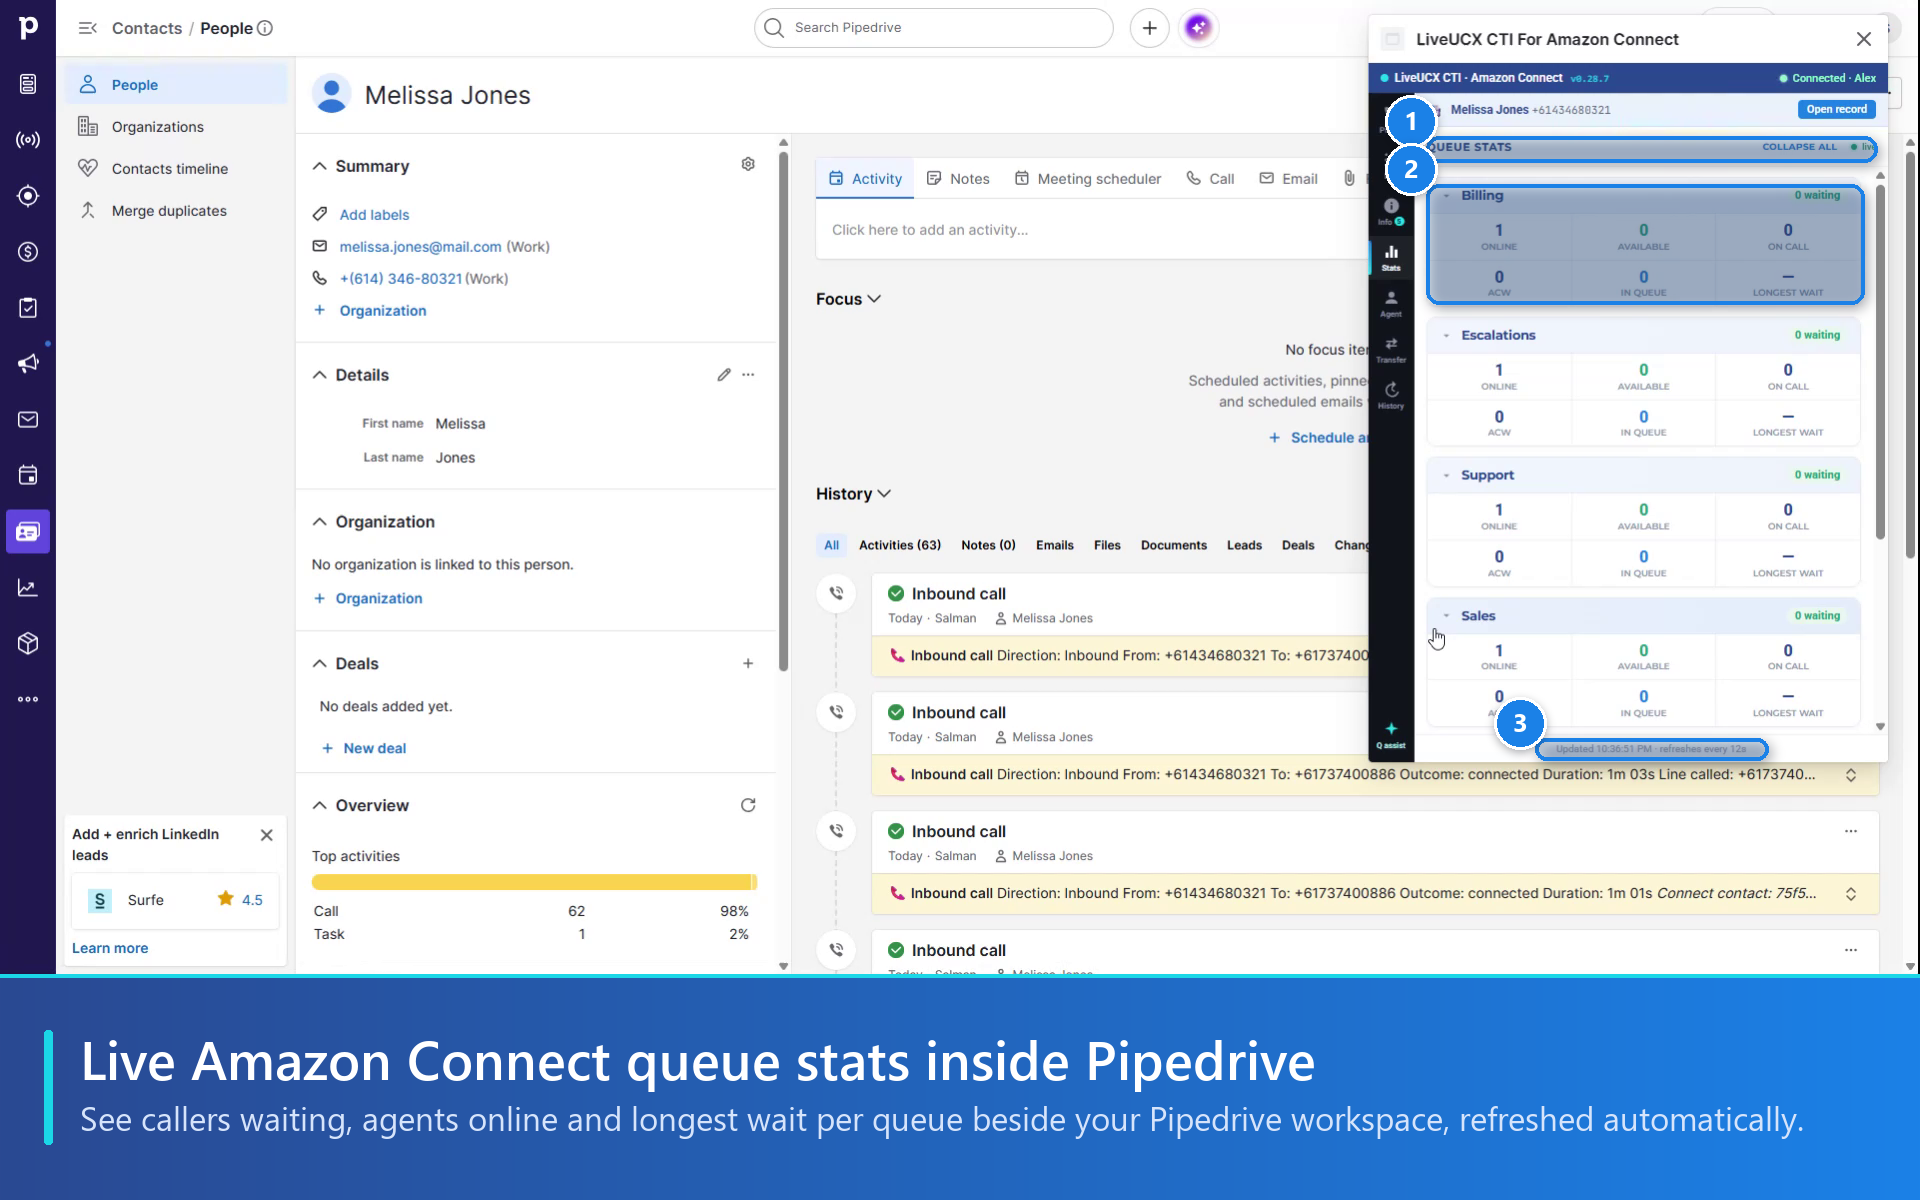Open the Agent panel in LiveUCX sidebar

pos(1391,304)
